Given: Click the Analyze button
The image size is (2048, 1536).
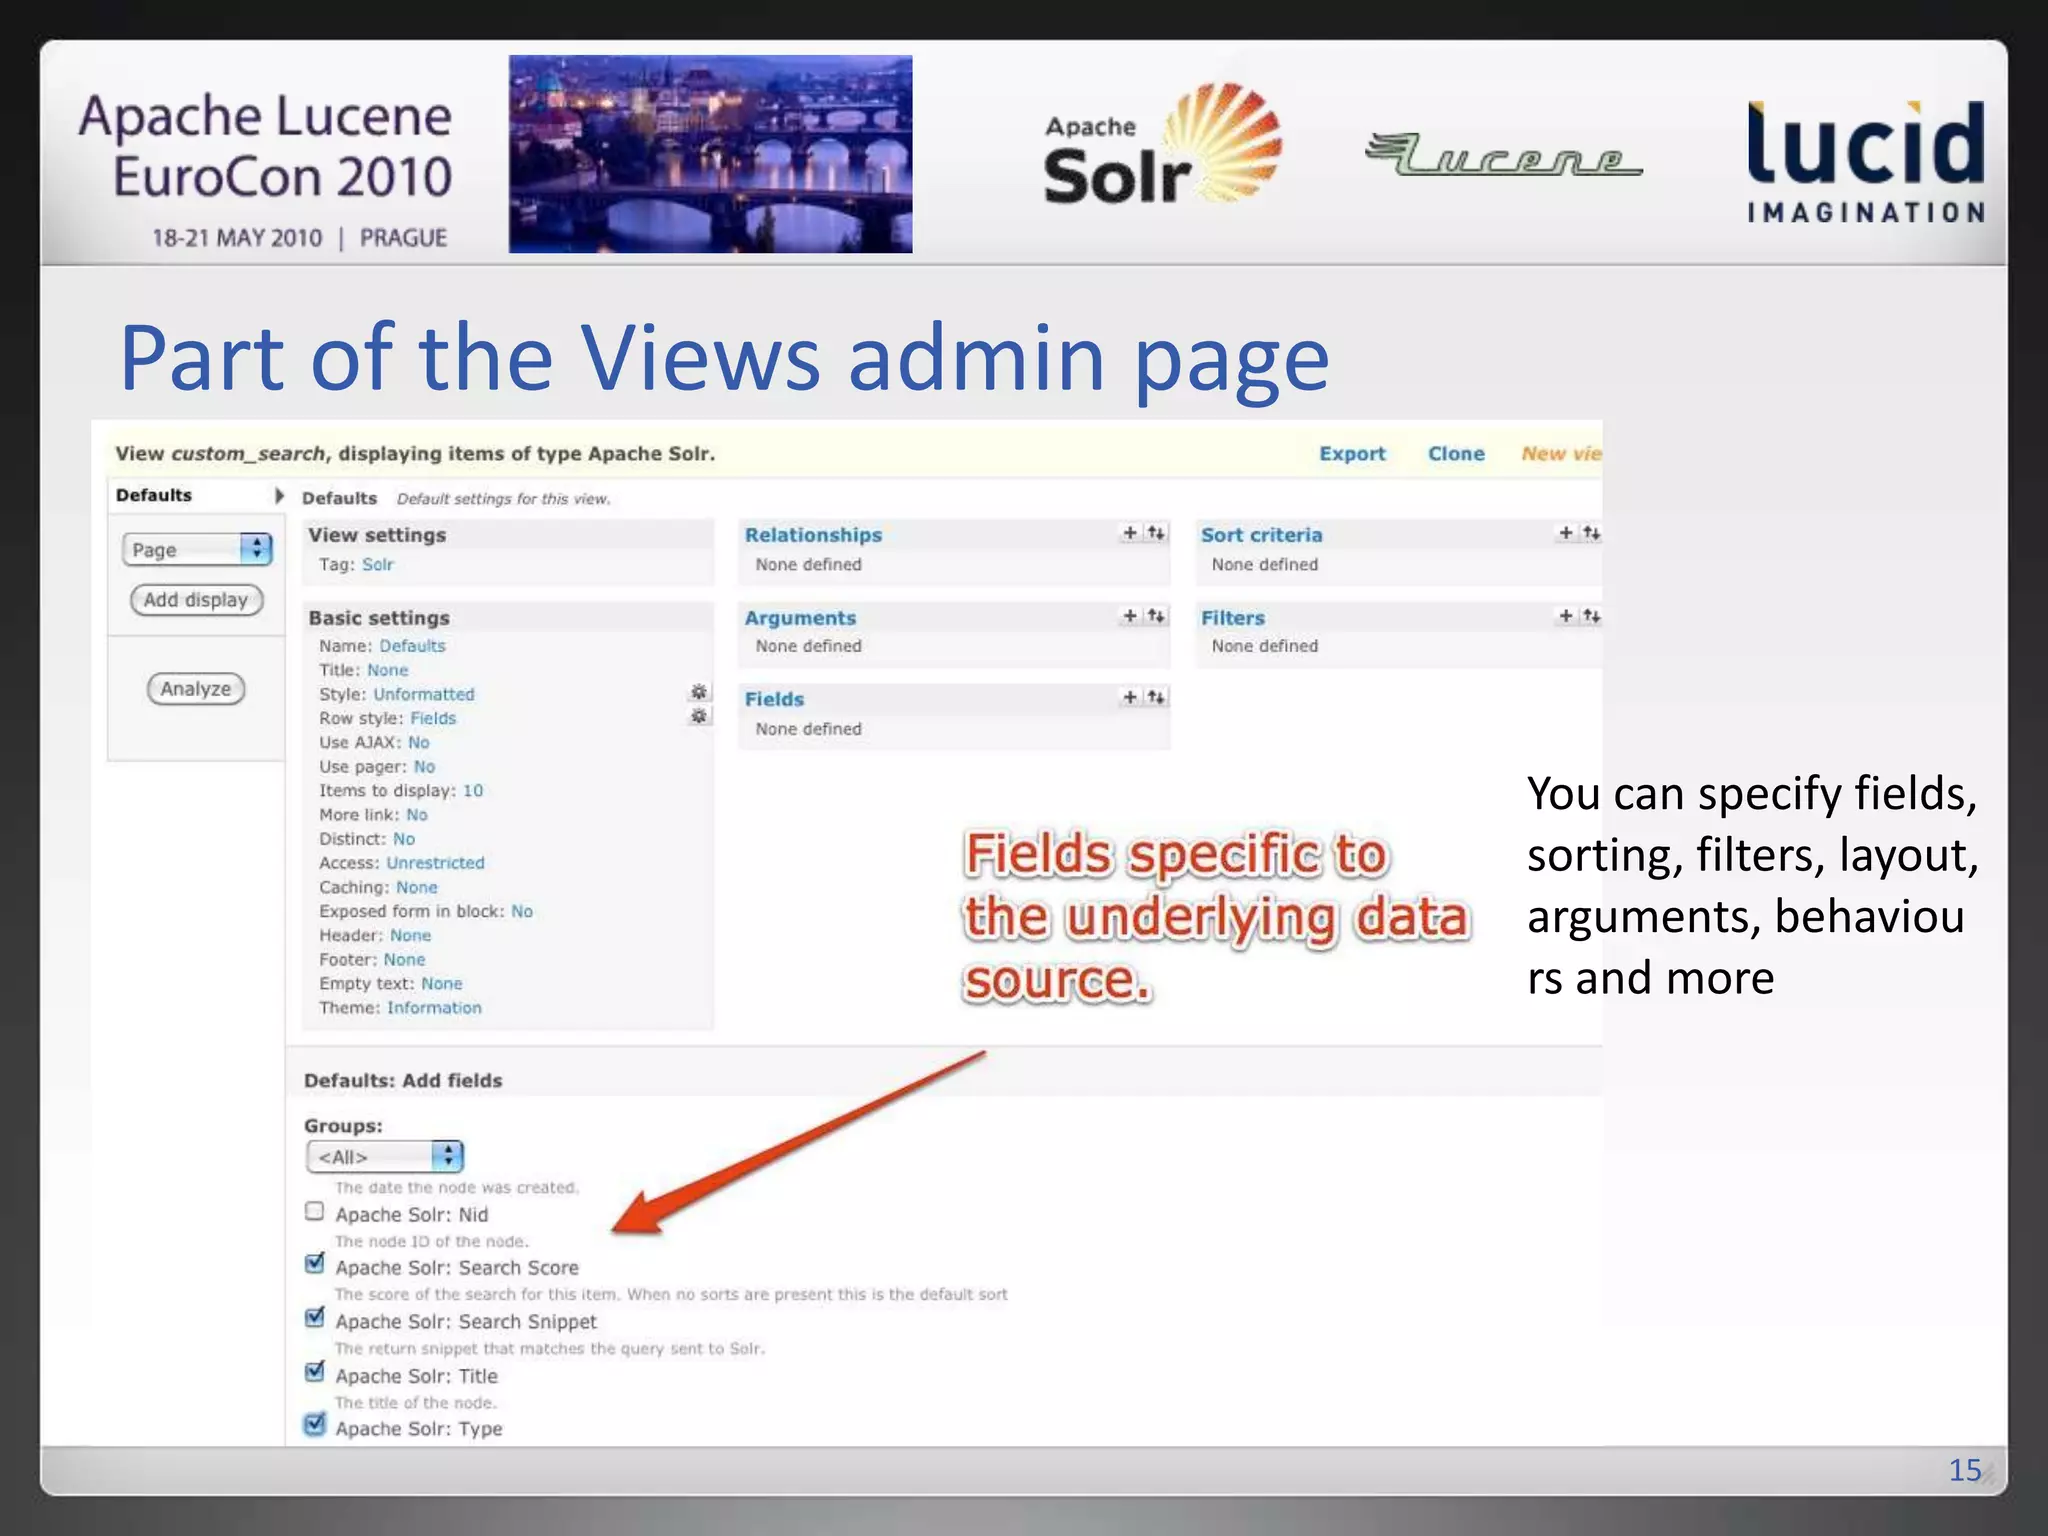Looking at the screenshot, I should coord(196,689).
